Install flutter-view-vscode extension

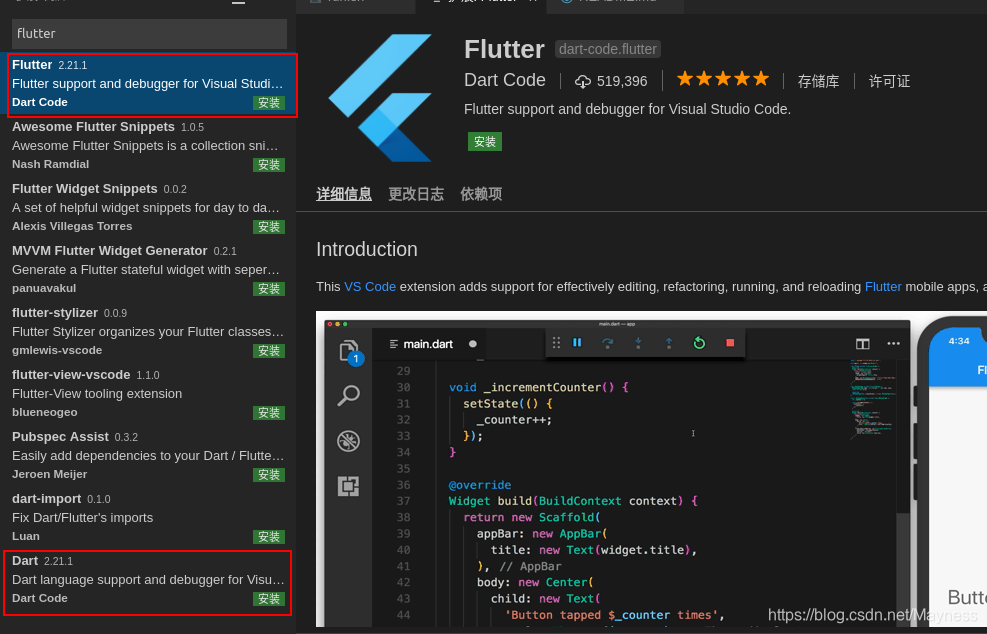tap(269, 413)
